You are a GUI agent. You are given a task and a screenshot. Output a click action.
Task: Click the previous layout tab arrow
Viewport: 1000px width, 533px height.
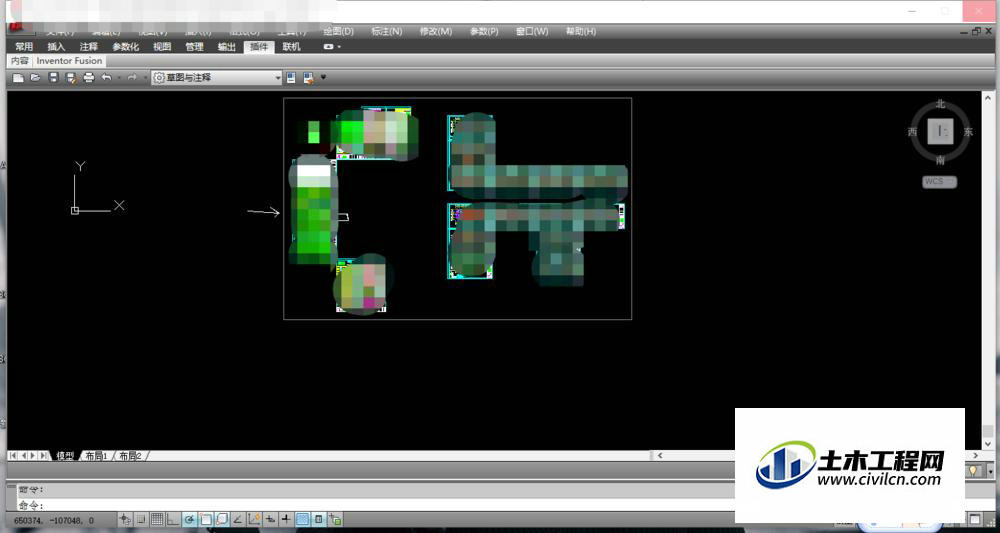(x=24, y=456)
